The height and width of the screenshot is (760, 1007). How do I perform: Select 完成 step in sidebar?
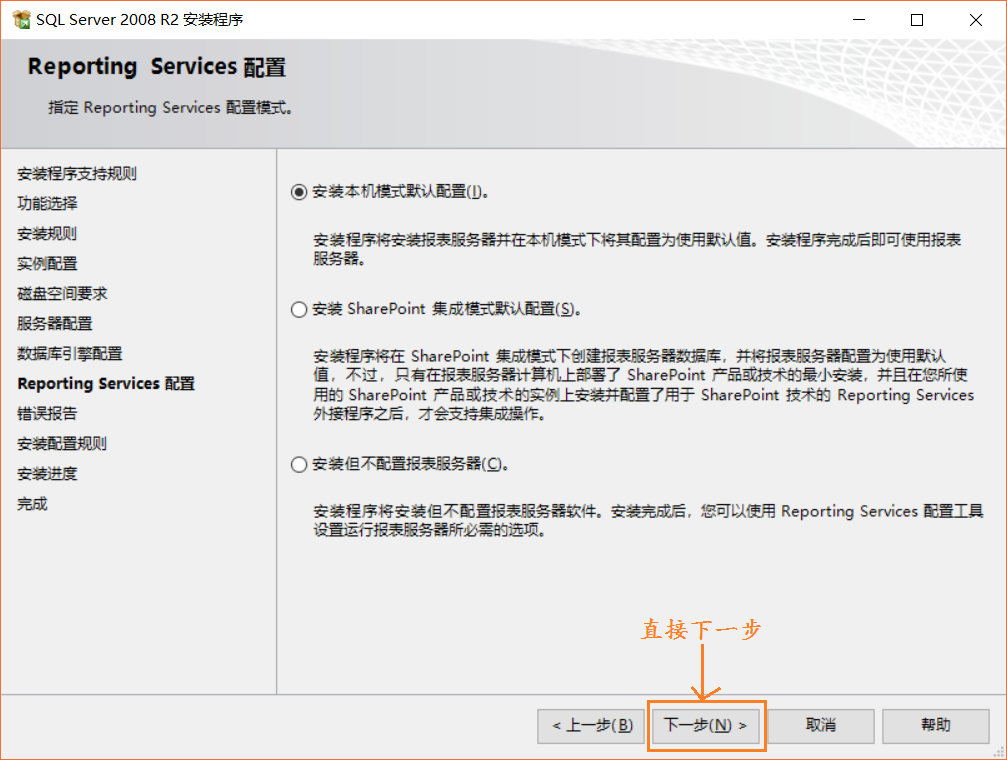(33, 504)
